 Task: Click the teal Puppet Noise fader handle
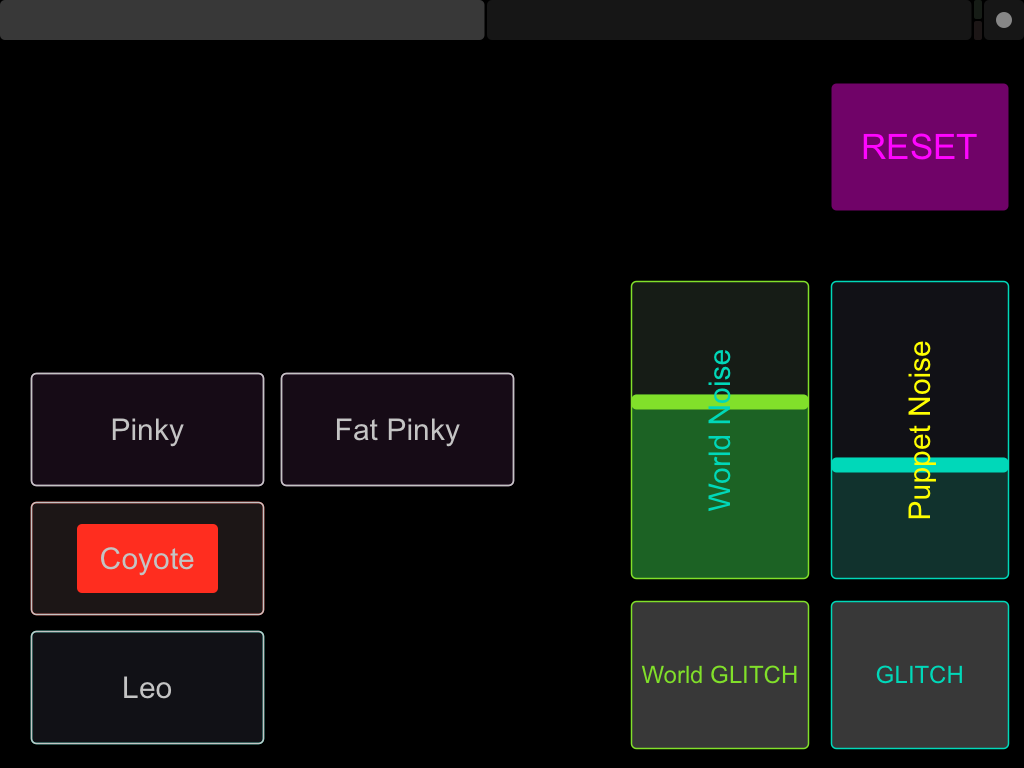(919, 465)
